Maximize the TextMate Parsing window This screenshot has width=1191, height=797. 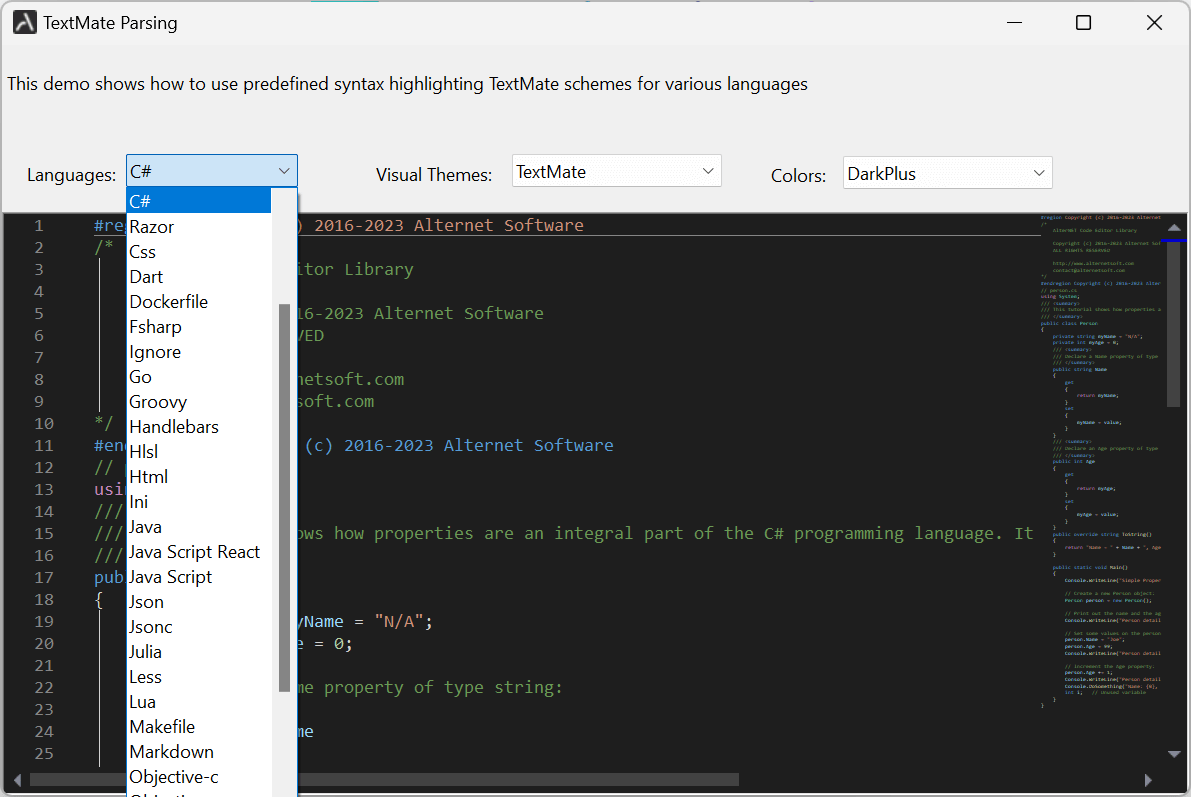1084,23
